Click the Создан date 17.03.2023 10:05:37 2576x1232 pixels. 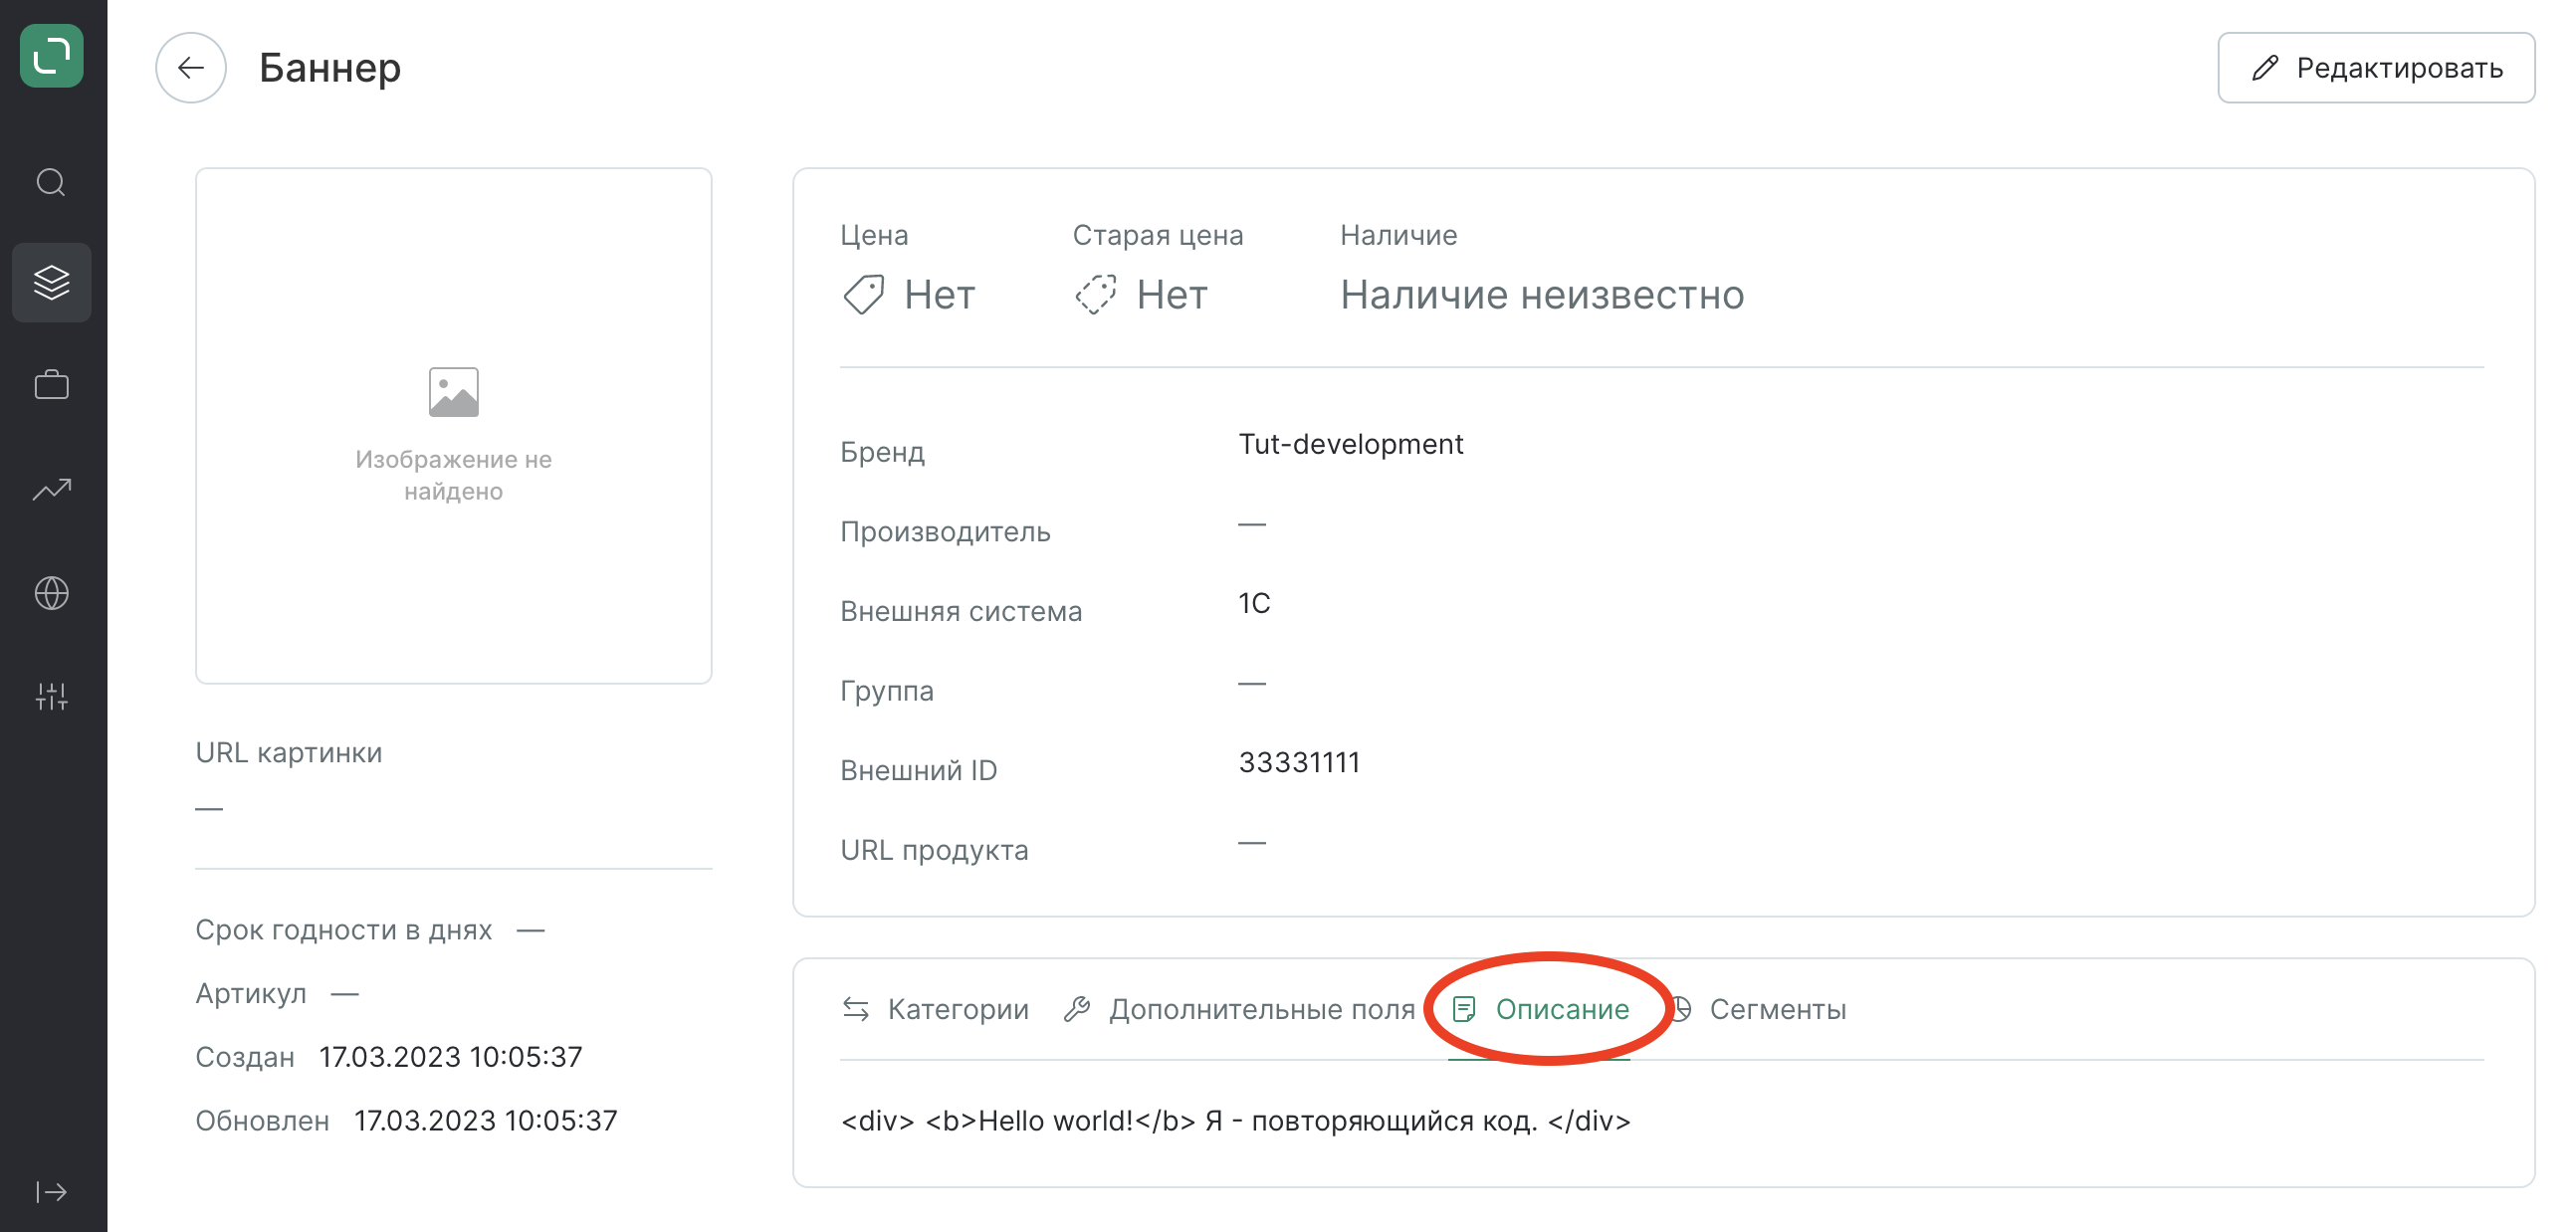pyautogui.click(x=451, y=1057)
